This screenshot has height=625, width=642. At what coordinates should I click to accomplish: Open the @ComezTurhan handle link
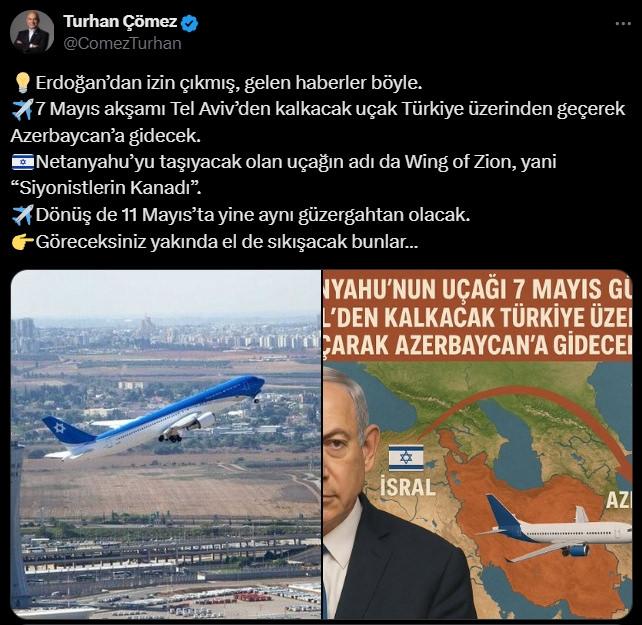point(122,43)
